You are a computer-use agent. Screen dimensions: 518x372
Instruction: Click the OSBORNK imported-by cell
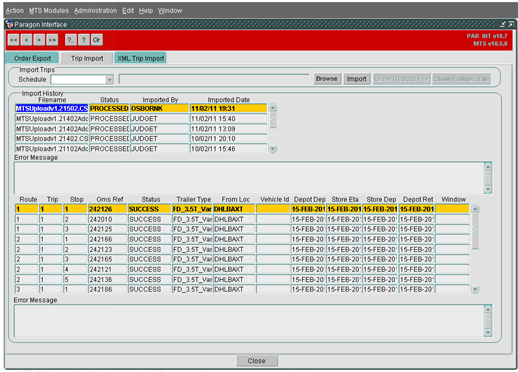point(160,108)
